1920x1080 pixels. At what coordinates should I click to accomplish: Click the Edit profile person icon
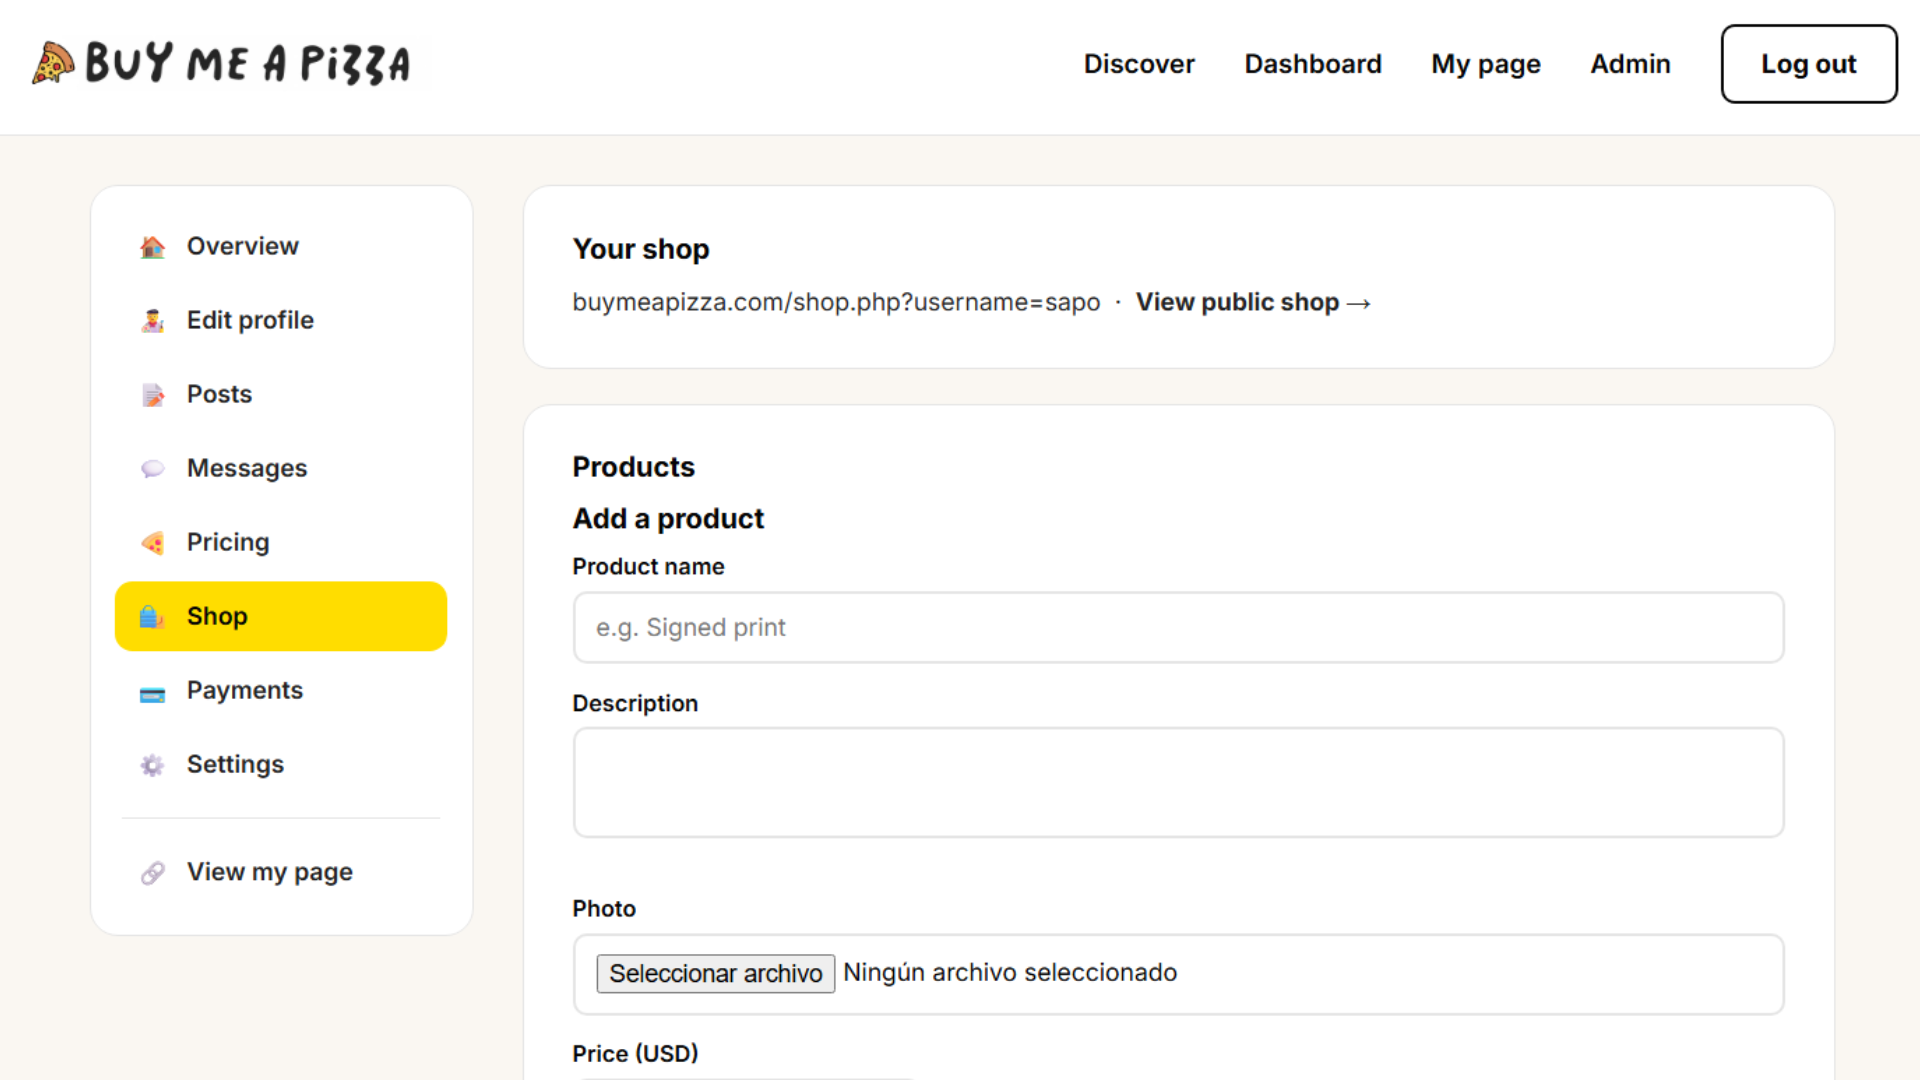click(x=152, y=321)
